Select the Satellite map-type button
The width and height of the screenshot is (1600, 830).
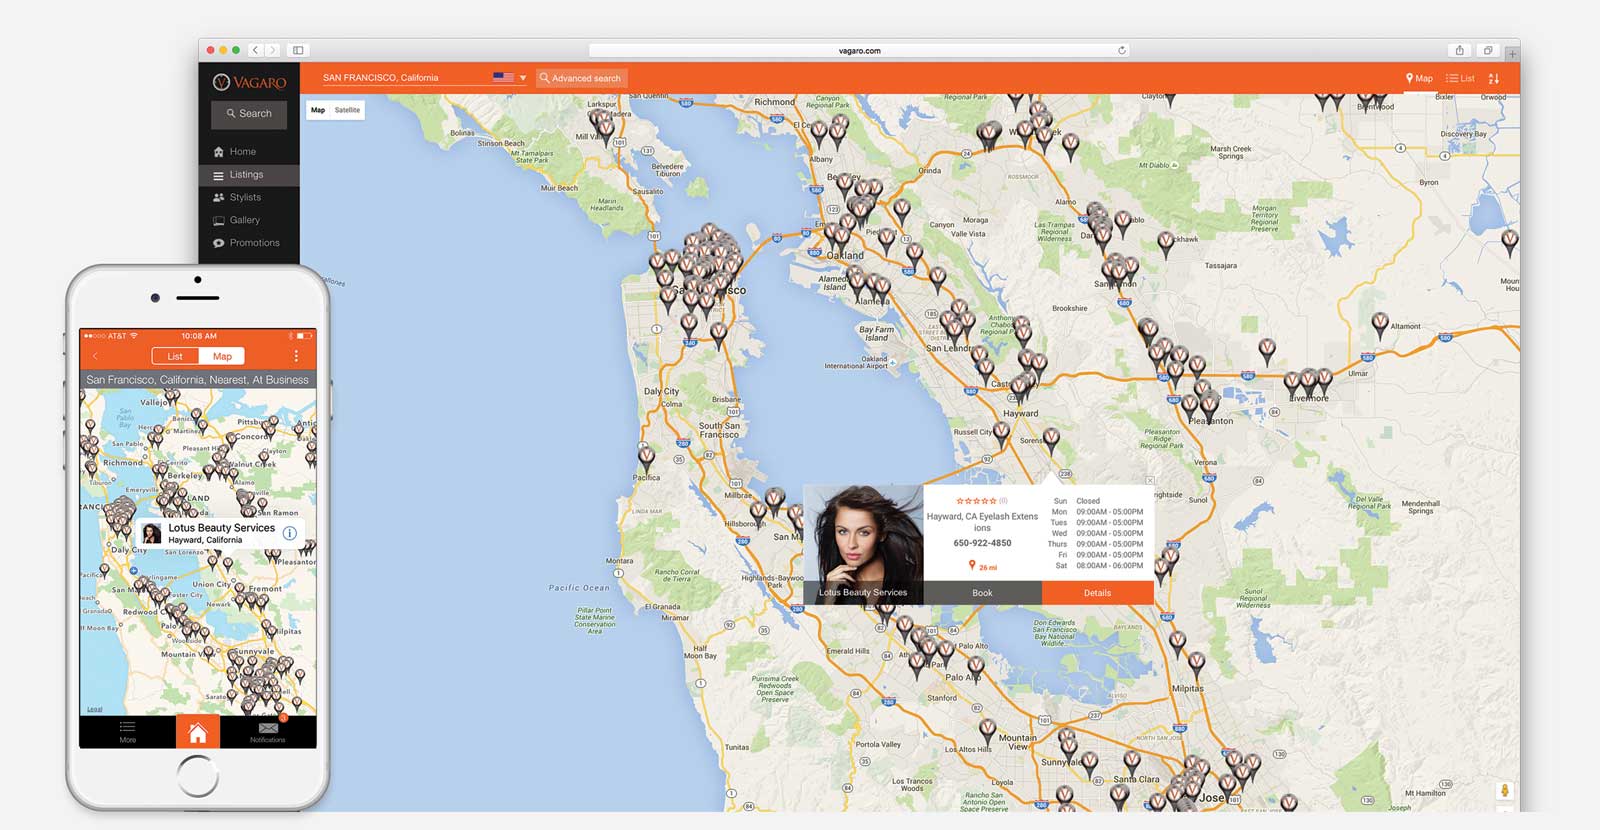click(347, 110)
